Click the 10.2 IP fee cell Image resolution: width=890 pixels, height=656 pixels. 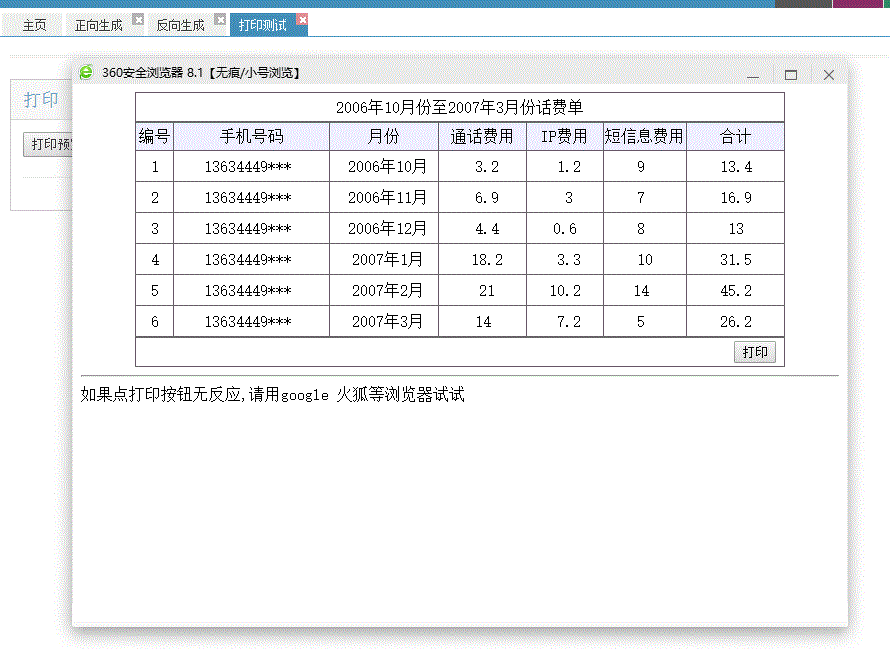pyautogui.click(x=565, y=291)
